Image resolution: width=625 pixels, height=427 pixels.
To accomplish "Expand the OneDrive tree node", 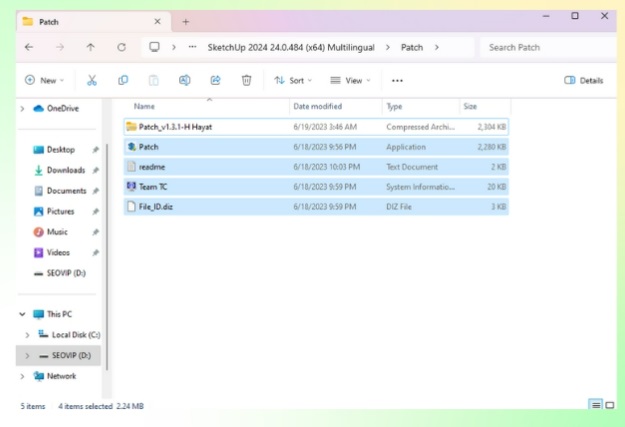I will tap(23, 108).
